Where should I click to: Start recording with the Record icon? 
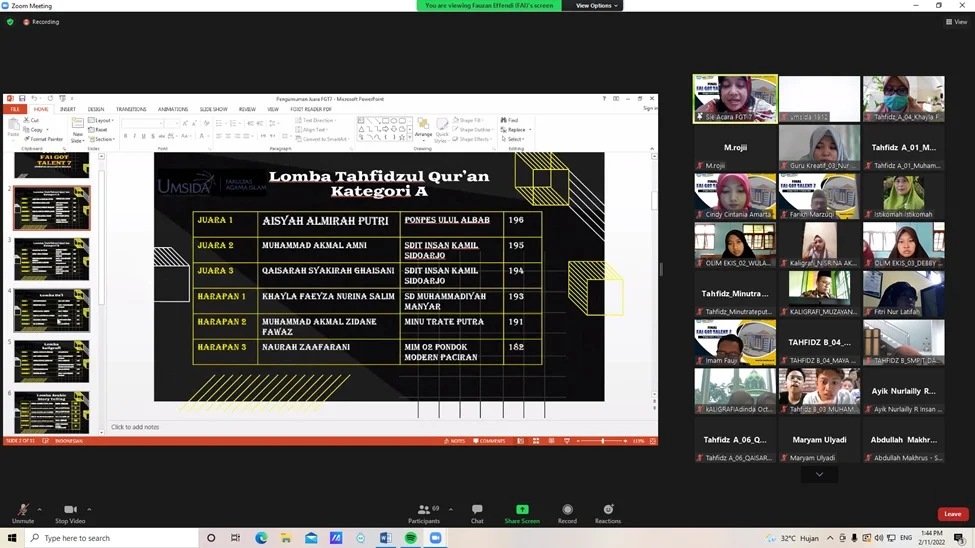pos(567,510)
